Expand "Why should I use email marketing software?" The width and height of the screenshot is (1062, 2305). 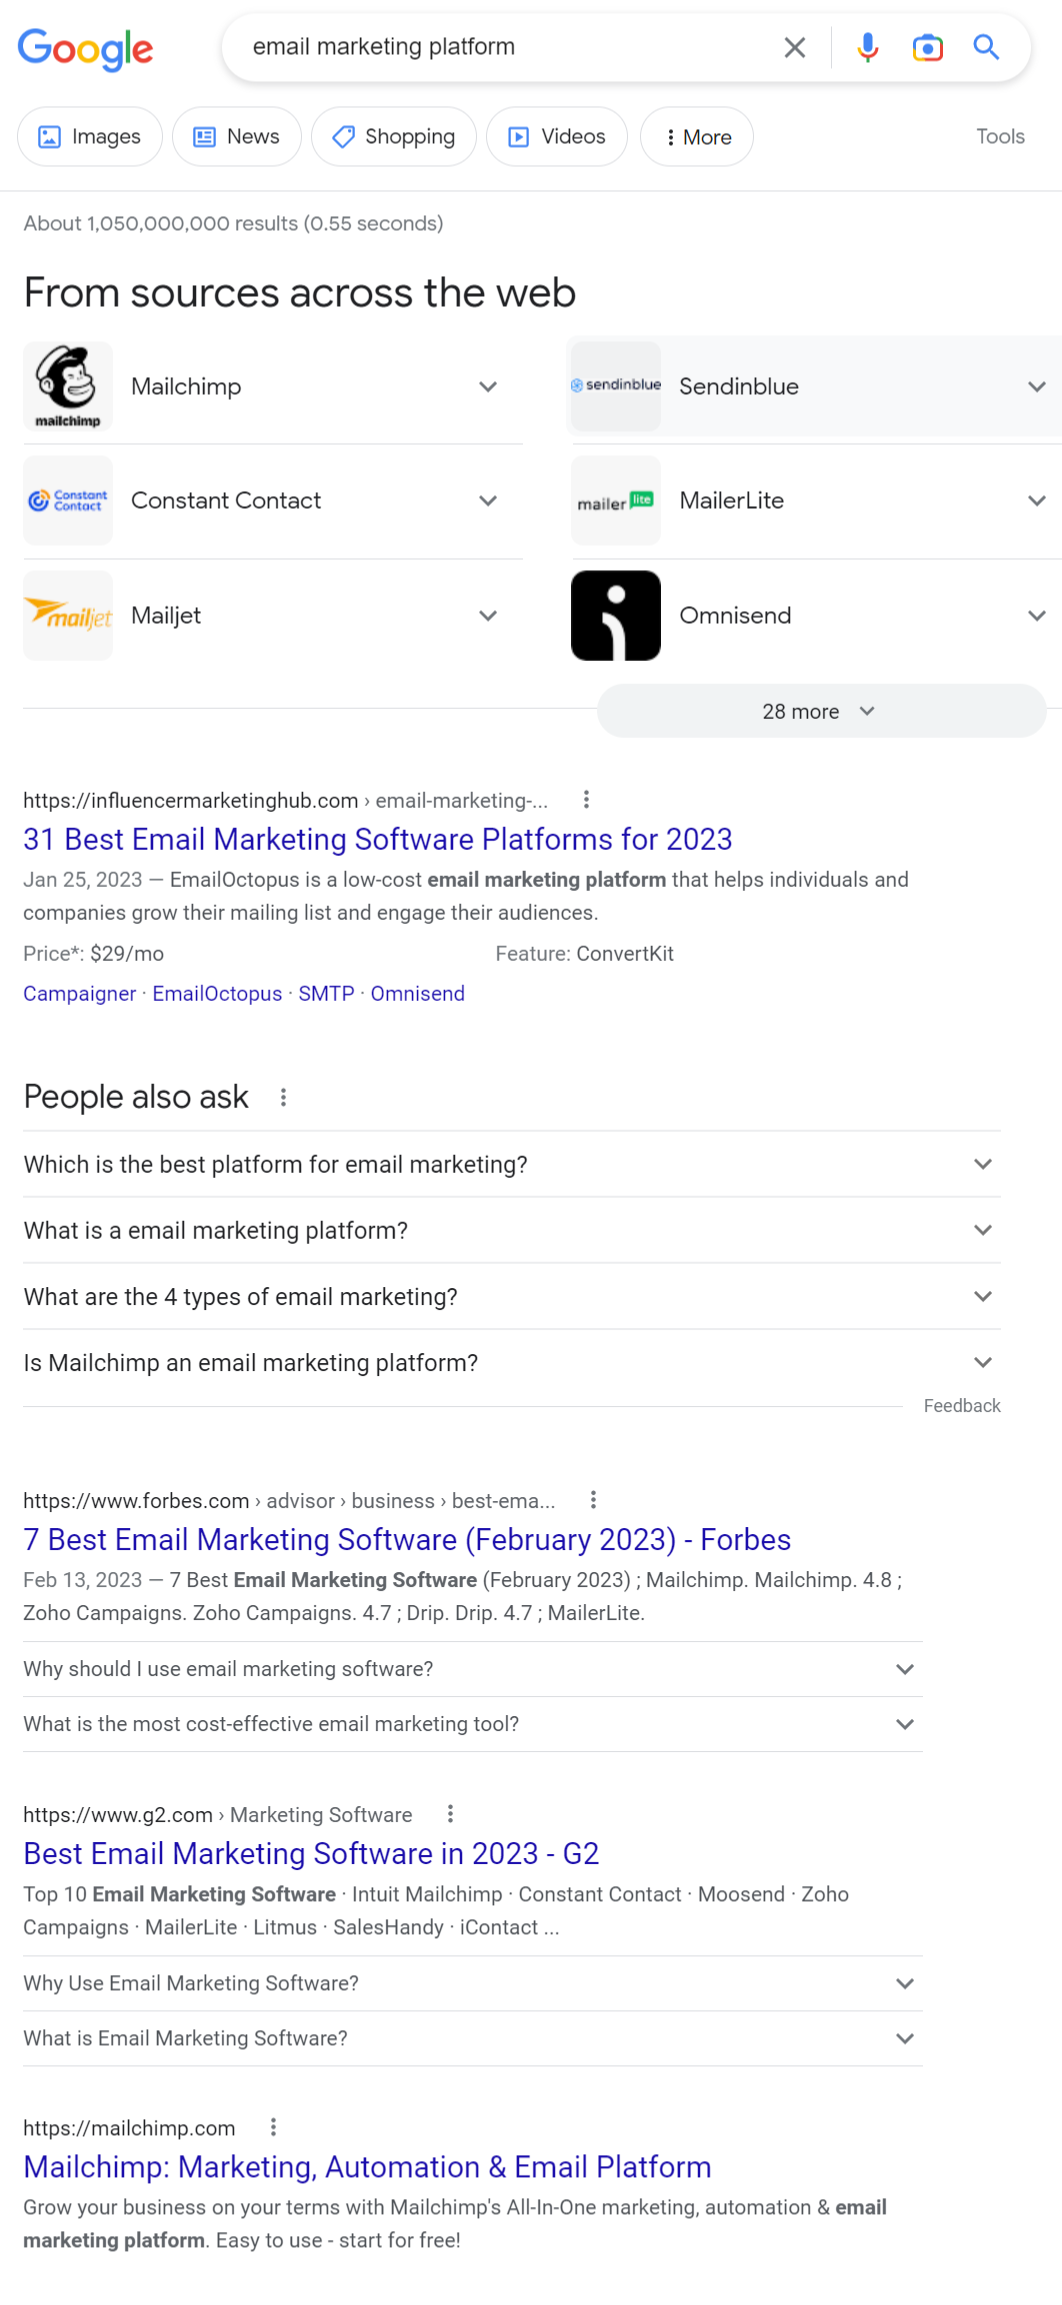905,1669
